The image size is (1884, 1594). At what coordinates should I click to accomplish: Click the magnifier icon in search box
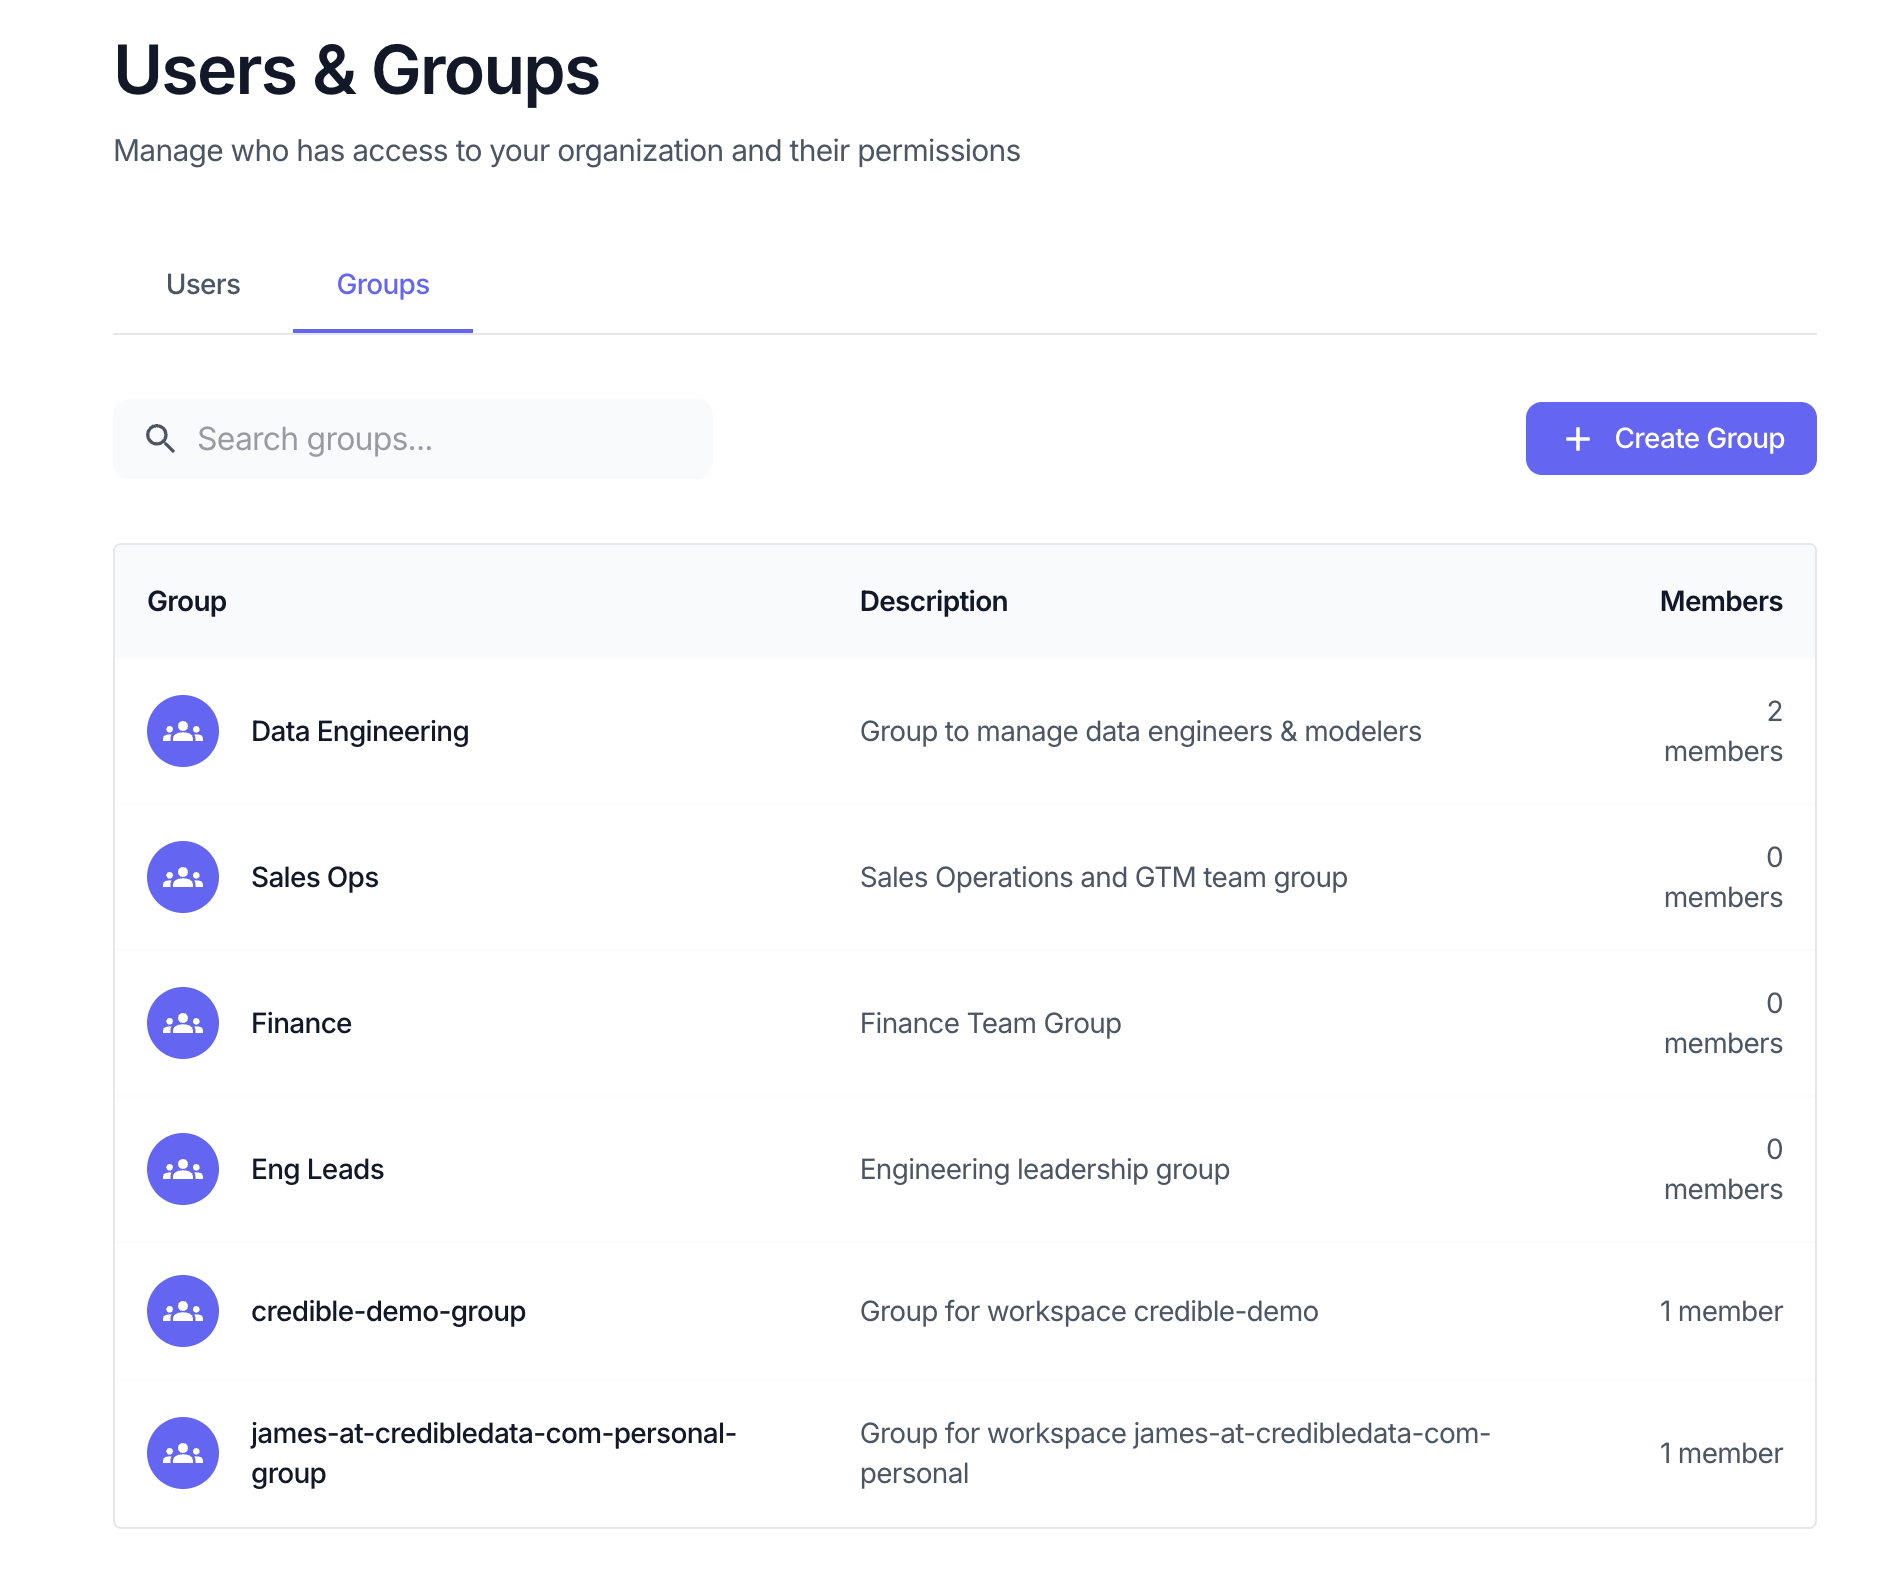click(x=160, y=439)
